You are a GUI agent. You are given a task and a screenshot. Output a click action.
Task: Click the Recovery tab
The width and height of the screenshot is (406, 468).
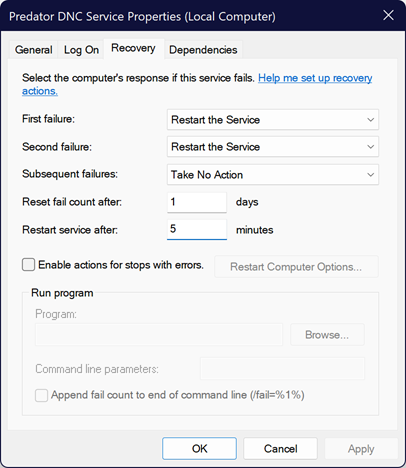point(133,49)
